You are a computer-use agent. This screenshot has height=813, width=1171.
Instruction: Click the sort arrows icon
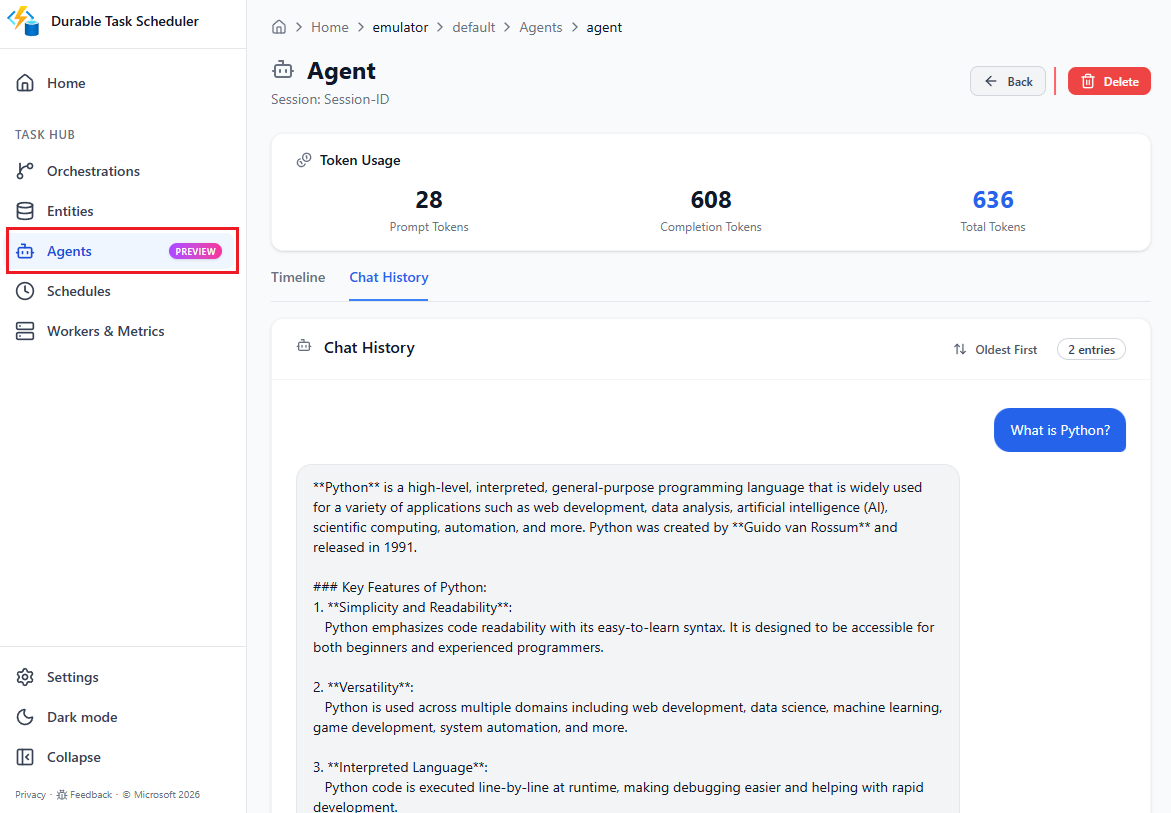pos(960,349)
